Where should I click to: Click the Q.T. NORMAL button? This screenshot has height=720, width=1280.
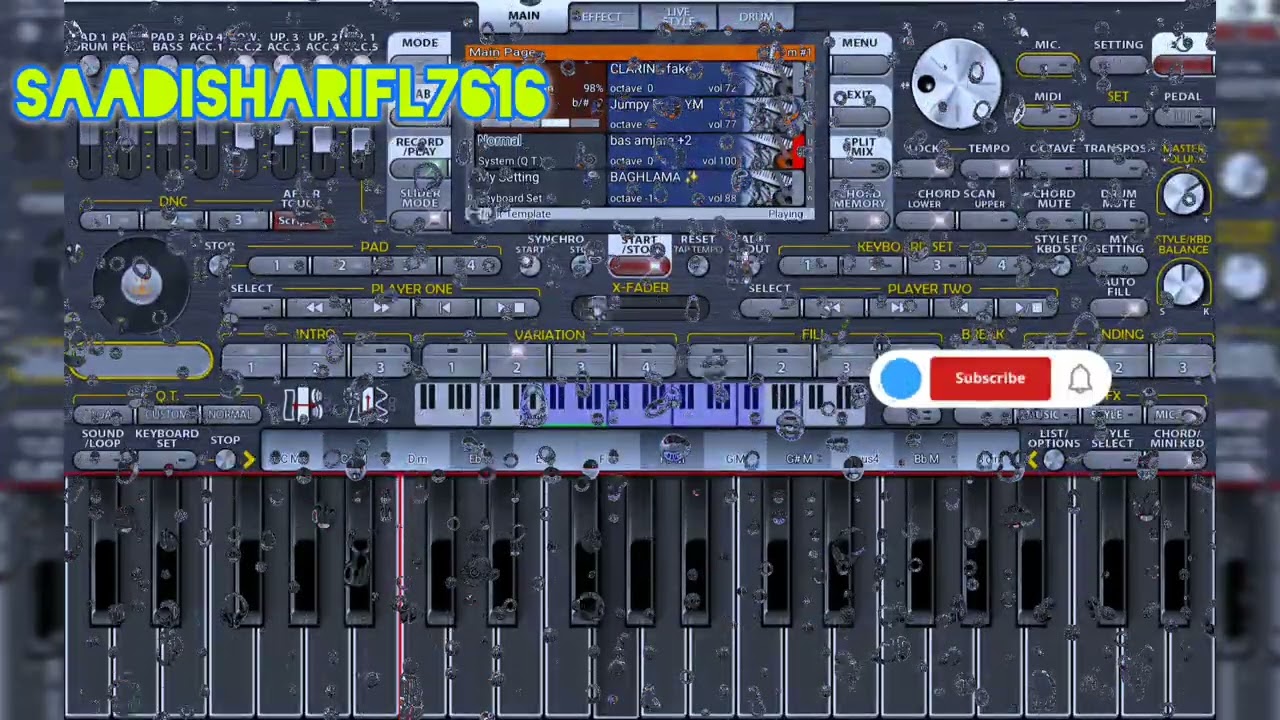[x=230, y=415]
